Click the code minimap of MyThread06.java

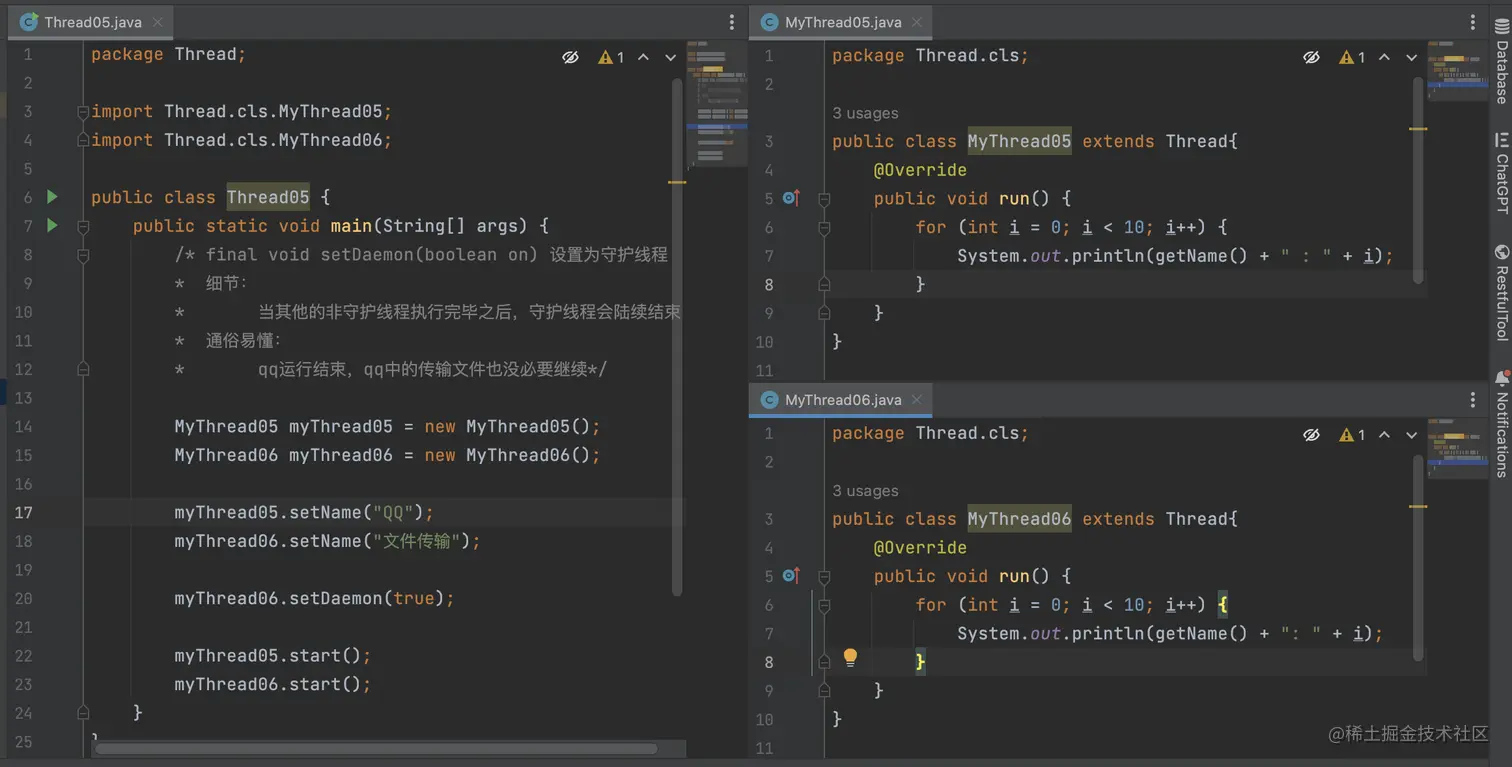tap(1458, 449)
